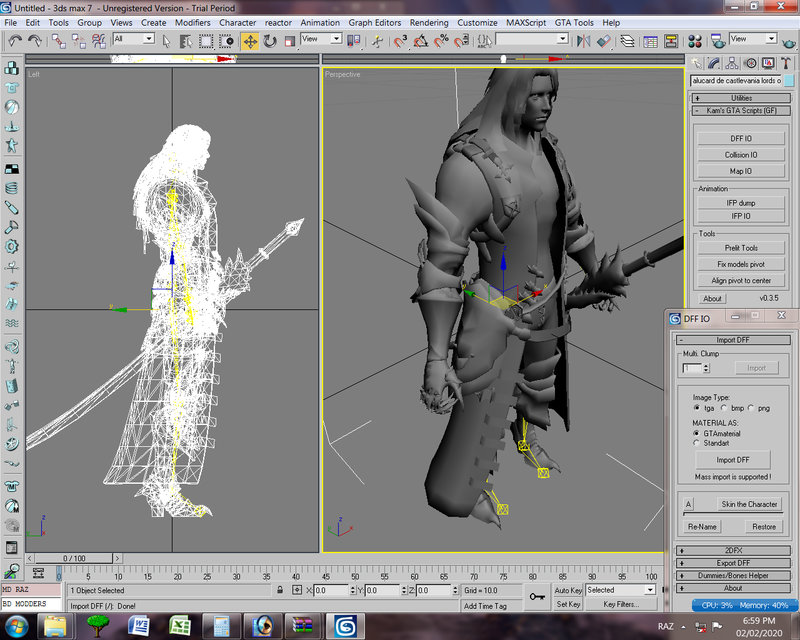The width and height of the screenshot is (800, 640).
Task: Open the Graph Editors menu
Action: click(375, 22)
